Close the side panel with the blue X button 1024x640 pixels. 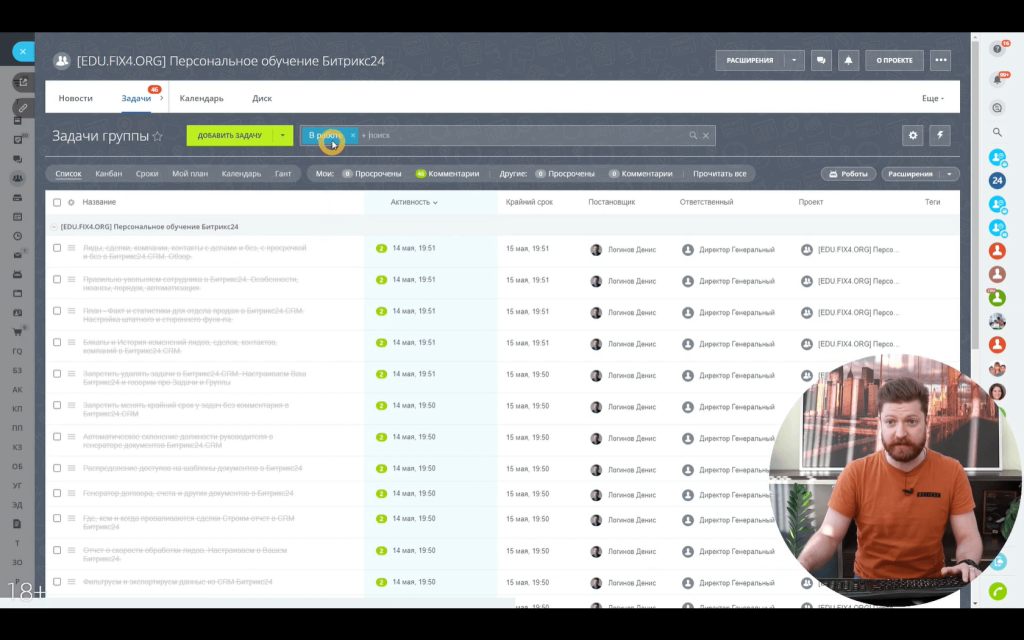click(23, 51)
